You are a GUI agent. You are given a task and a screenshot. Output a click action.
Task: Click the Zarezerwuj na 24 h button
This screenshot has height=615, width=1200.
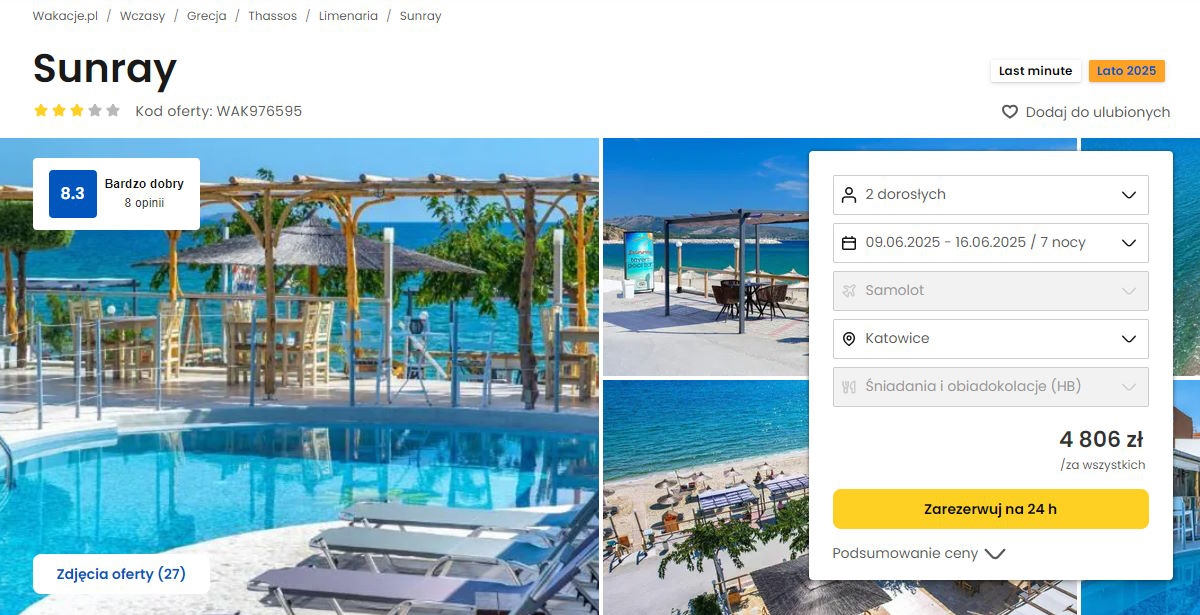[x=990, y=509]
